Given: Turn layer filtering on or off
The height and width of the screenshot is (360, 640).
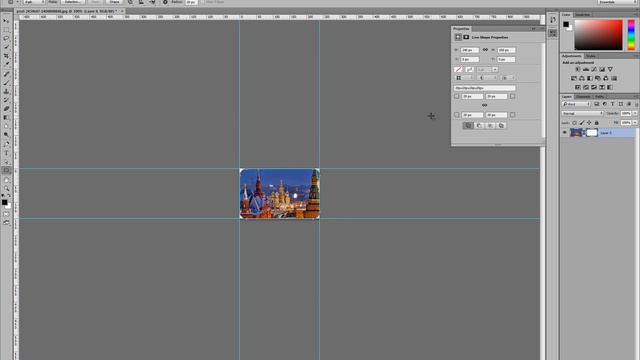Looking at the screenshot, I should click(636, 104).
